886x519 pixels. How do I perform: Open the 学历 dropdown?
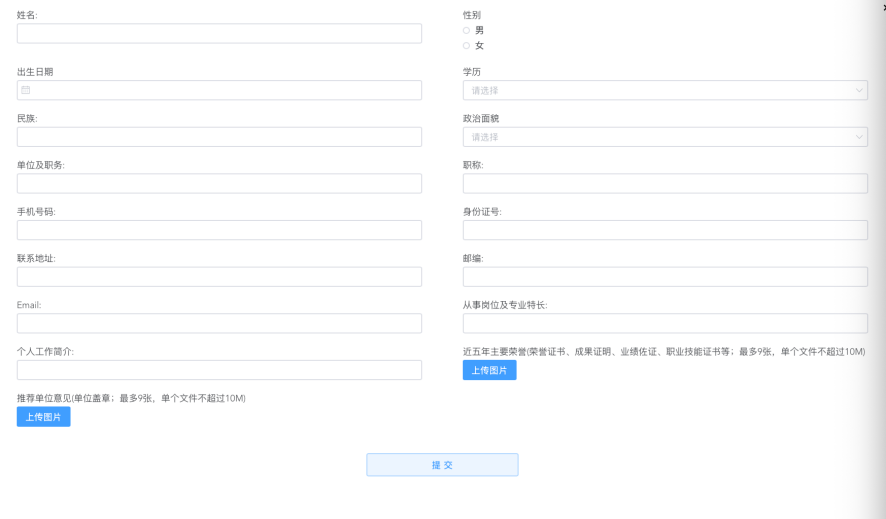pyautogui.click(x=664, y=90)
